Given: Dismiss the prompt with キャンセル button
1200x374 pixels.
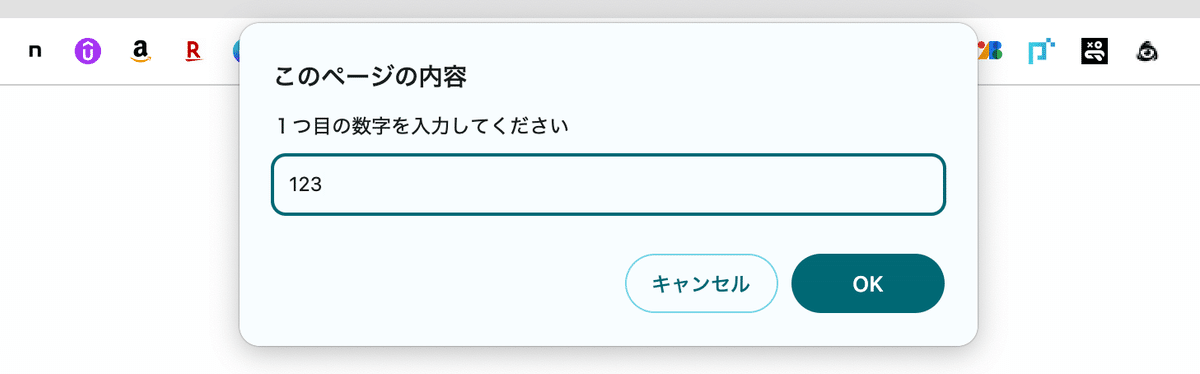Looking at the screenshot, I should point(701,283).
